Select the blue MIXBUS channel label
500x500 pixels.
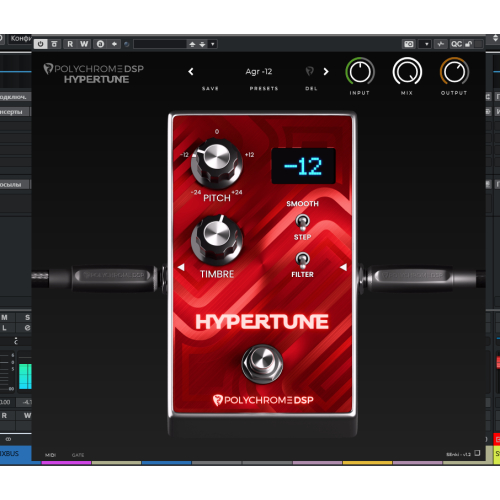[x=16, y=454]
